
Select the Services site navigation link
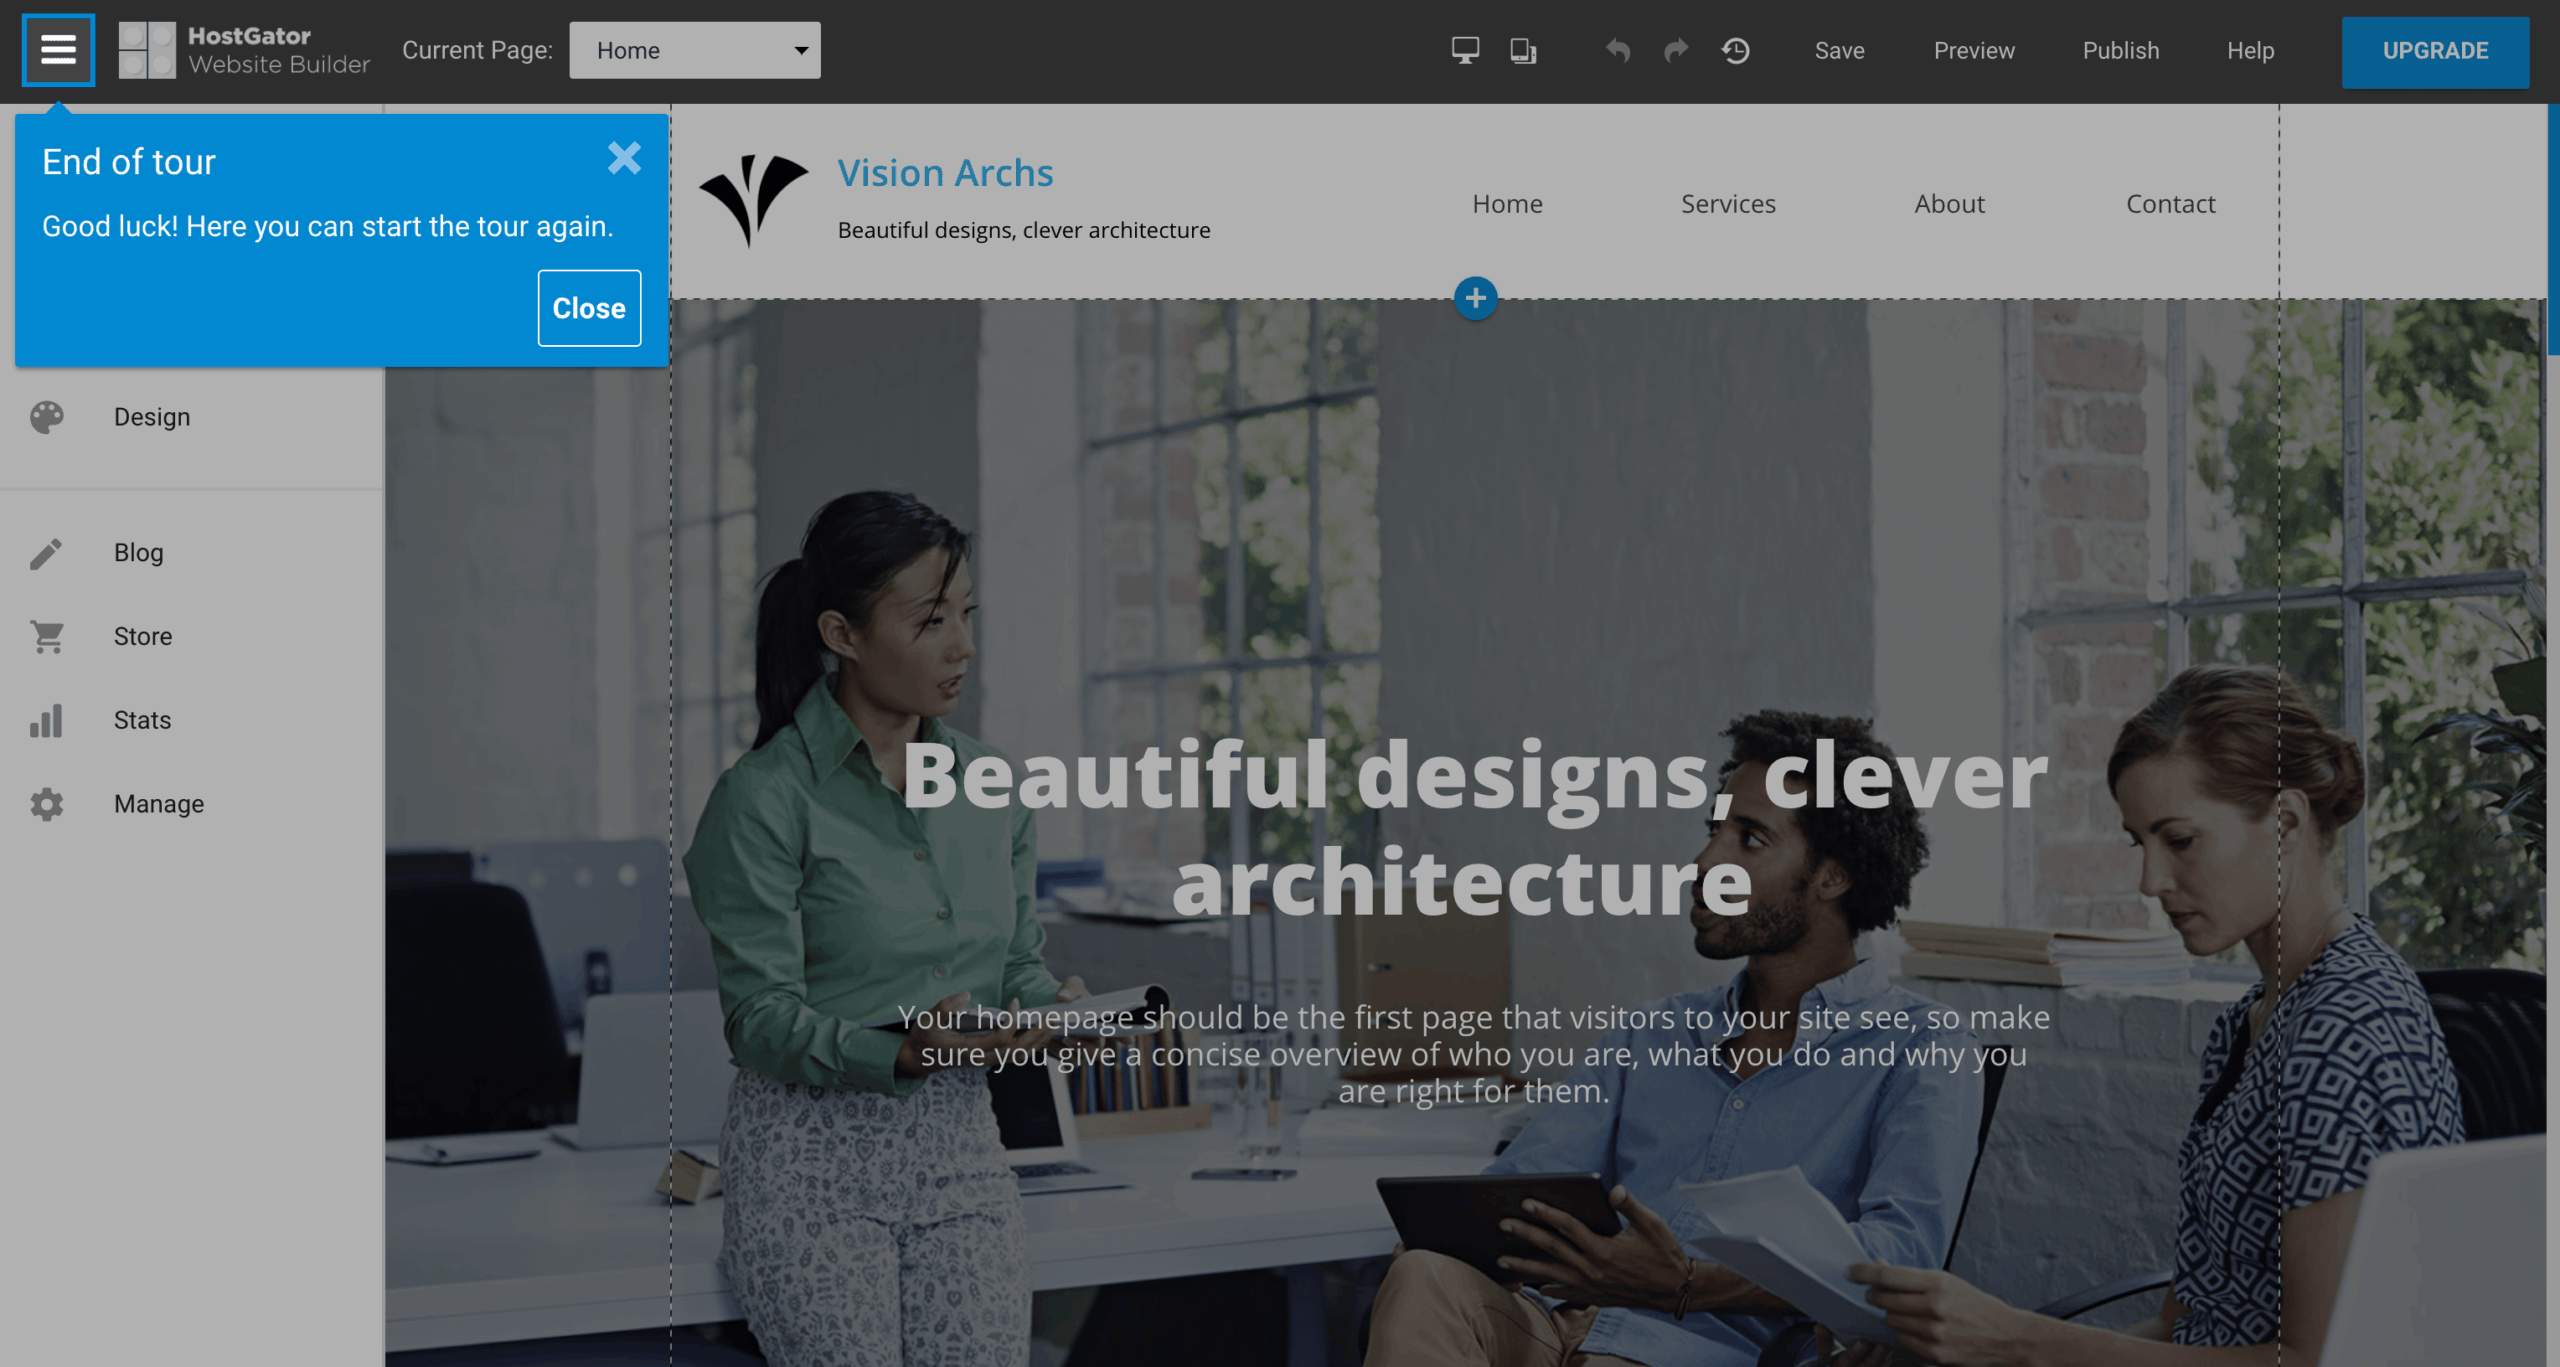[x=1728, y=204]
